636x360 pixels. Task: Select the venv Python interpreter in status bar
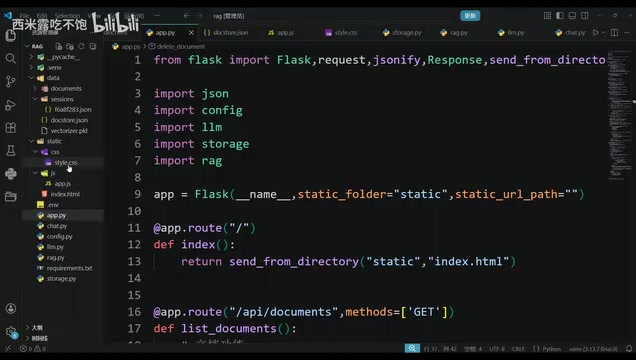(x=593, y=349)
